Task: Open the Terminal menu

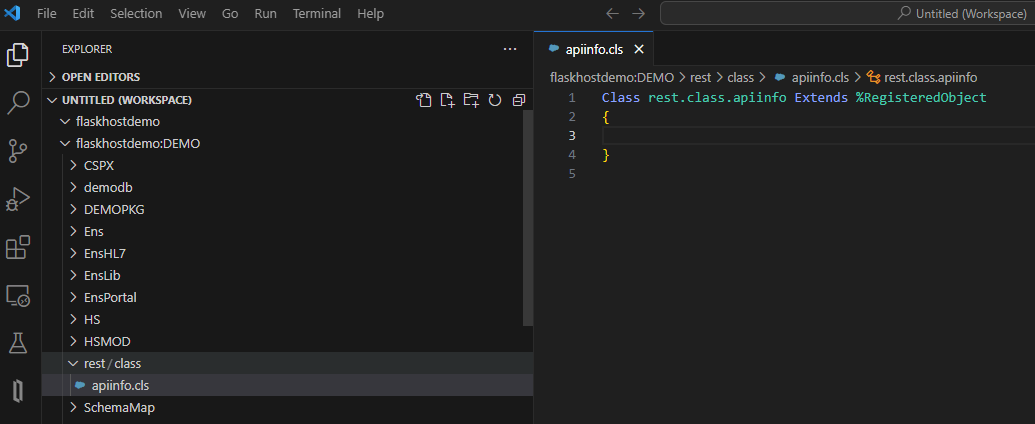Action: 316,14
